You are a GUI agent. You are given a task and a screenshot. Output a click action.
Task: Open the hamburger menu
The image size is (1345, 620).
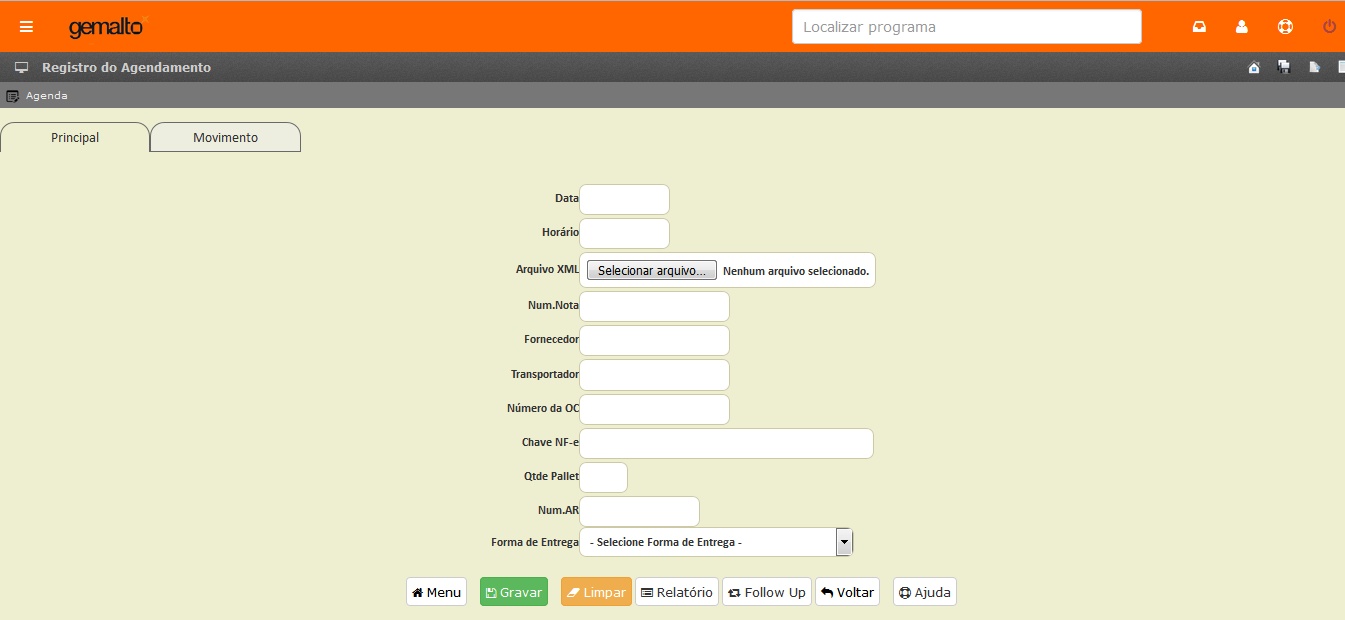[x=26, y=27]
